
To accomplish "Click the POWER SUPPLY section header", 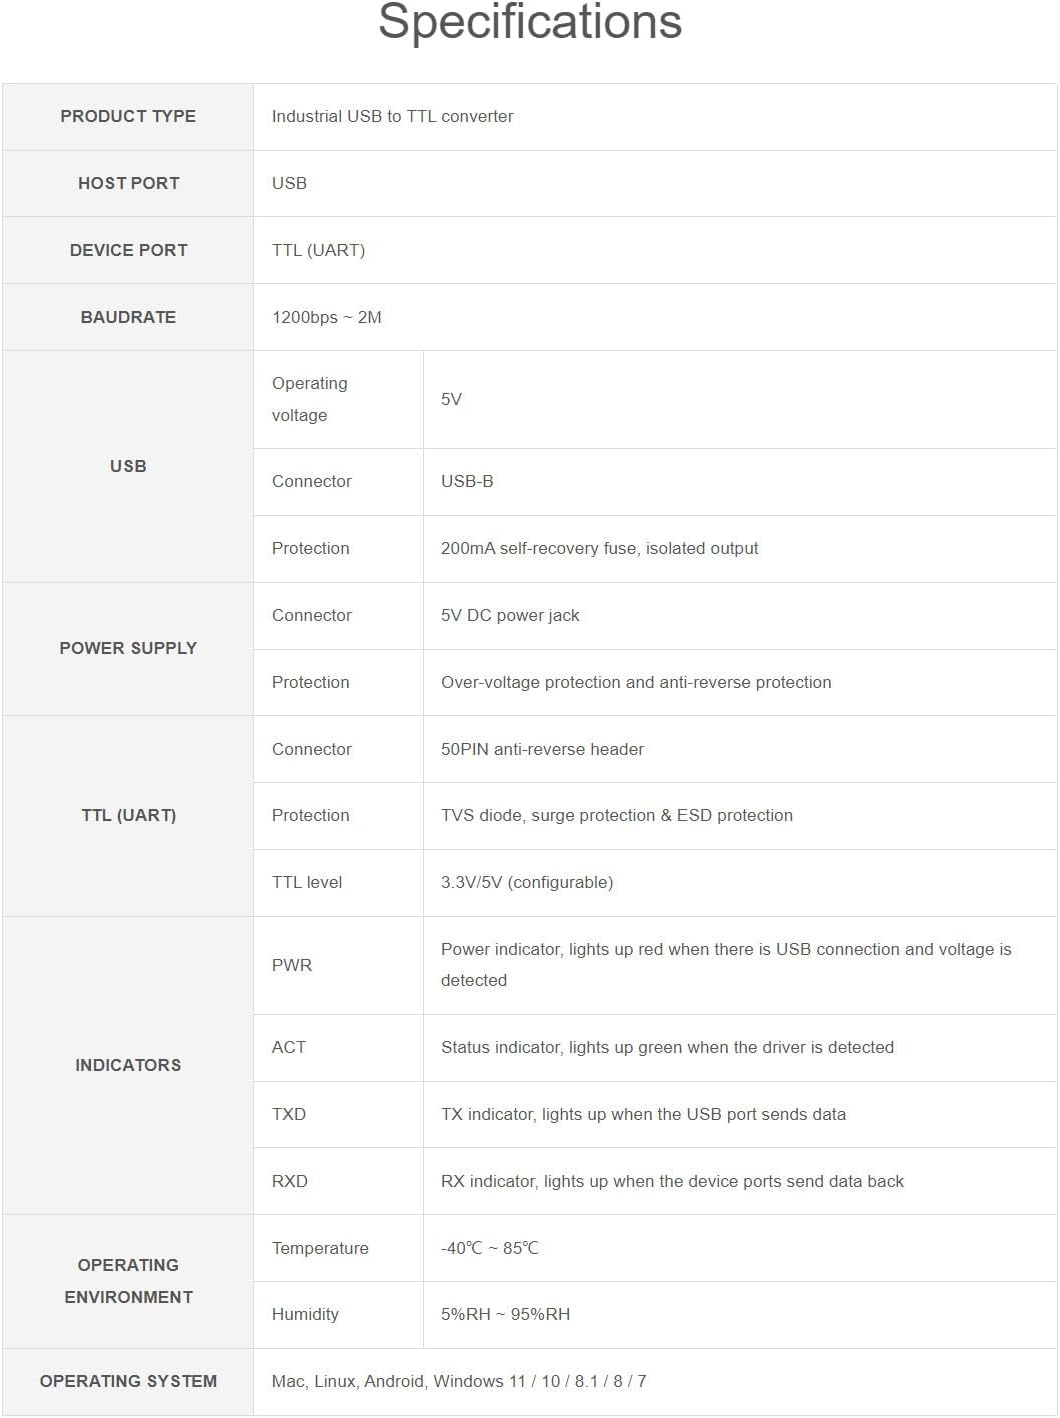I will pyautogui.click(x=128, y=648).
